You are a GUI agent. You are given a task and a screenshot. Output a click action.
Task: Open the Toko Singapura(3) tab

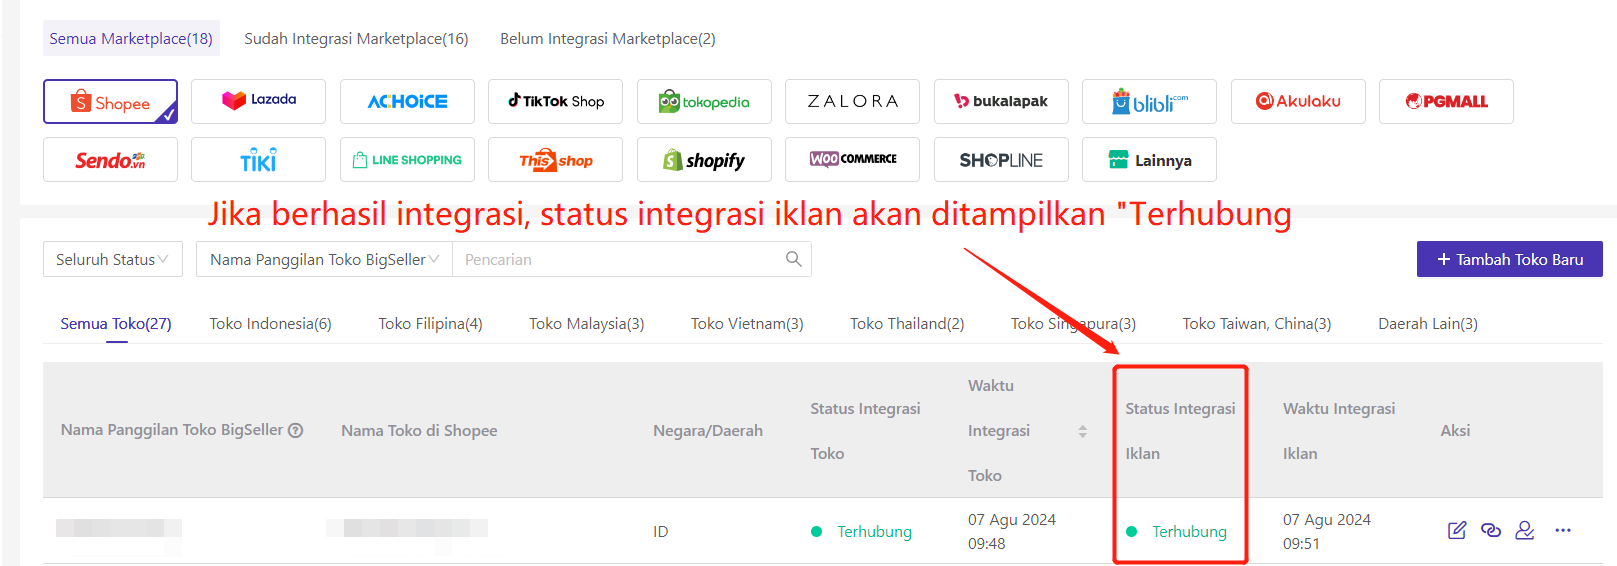tap(1073, 323)
